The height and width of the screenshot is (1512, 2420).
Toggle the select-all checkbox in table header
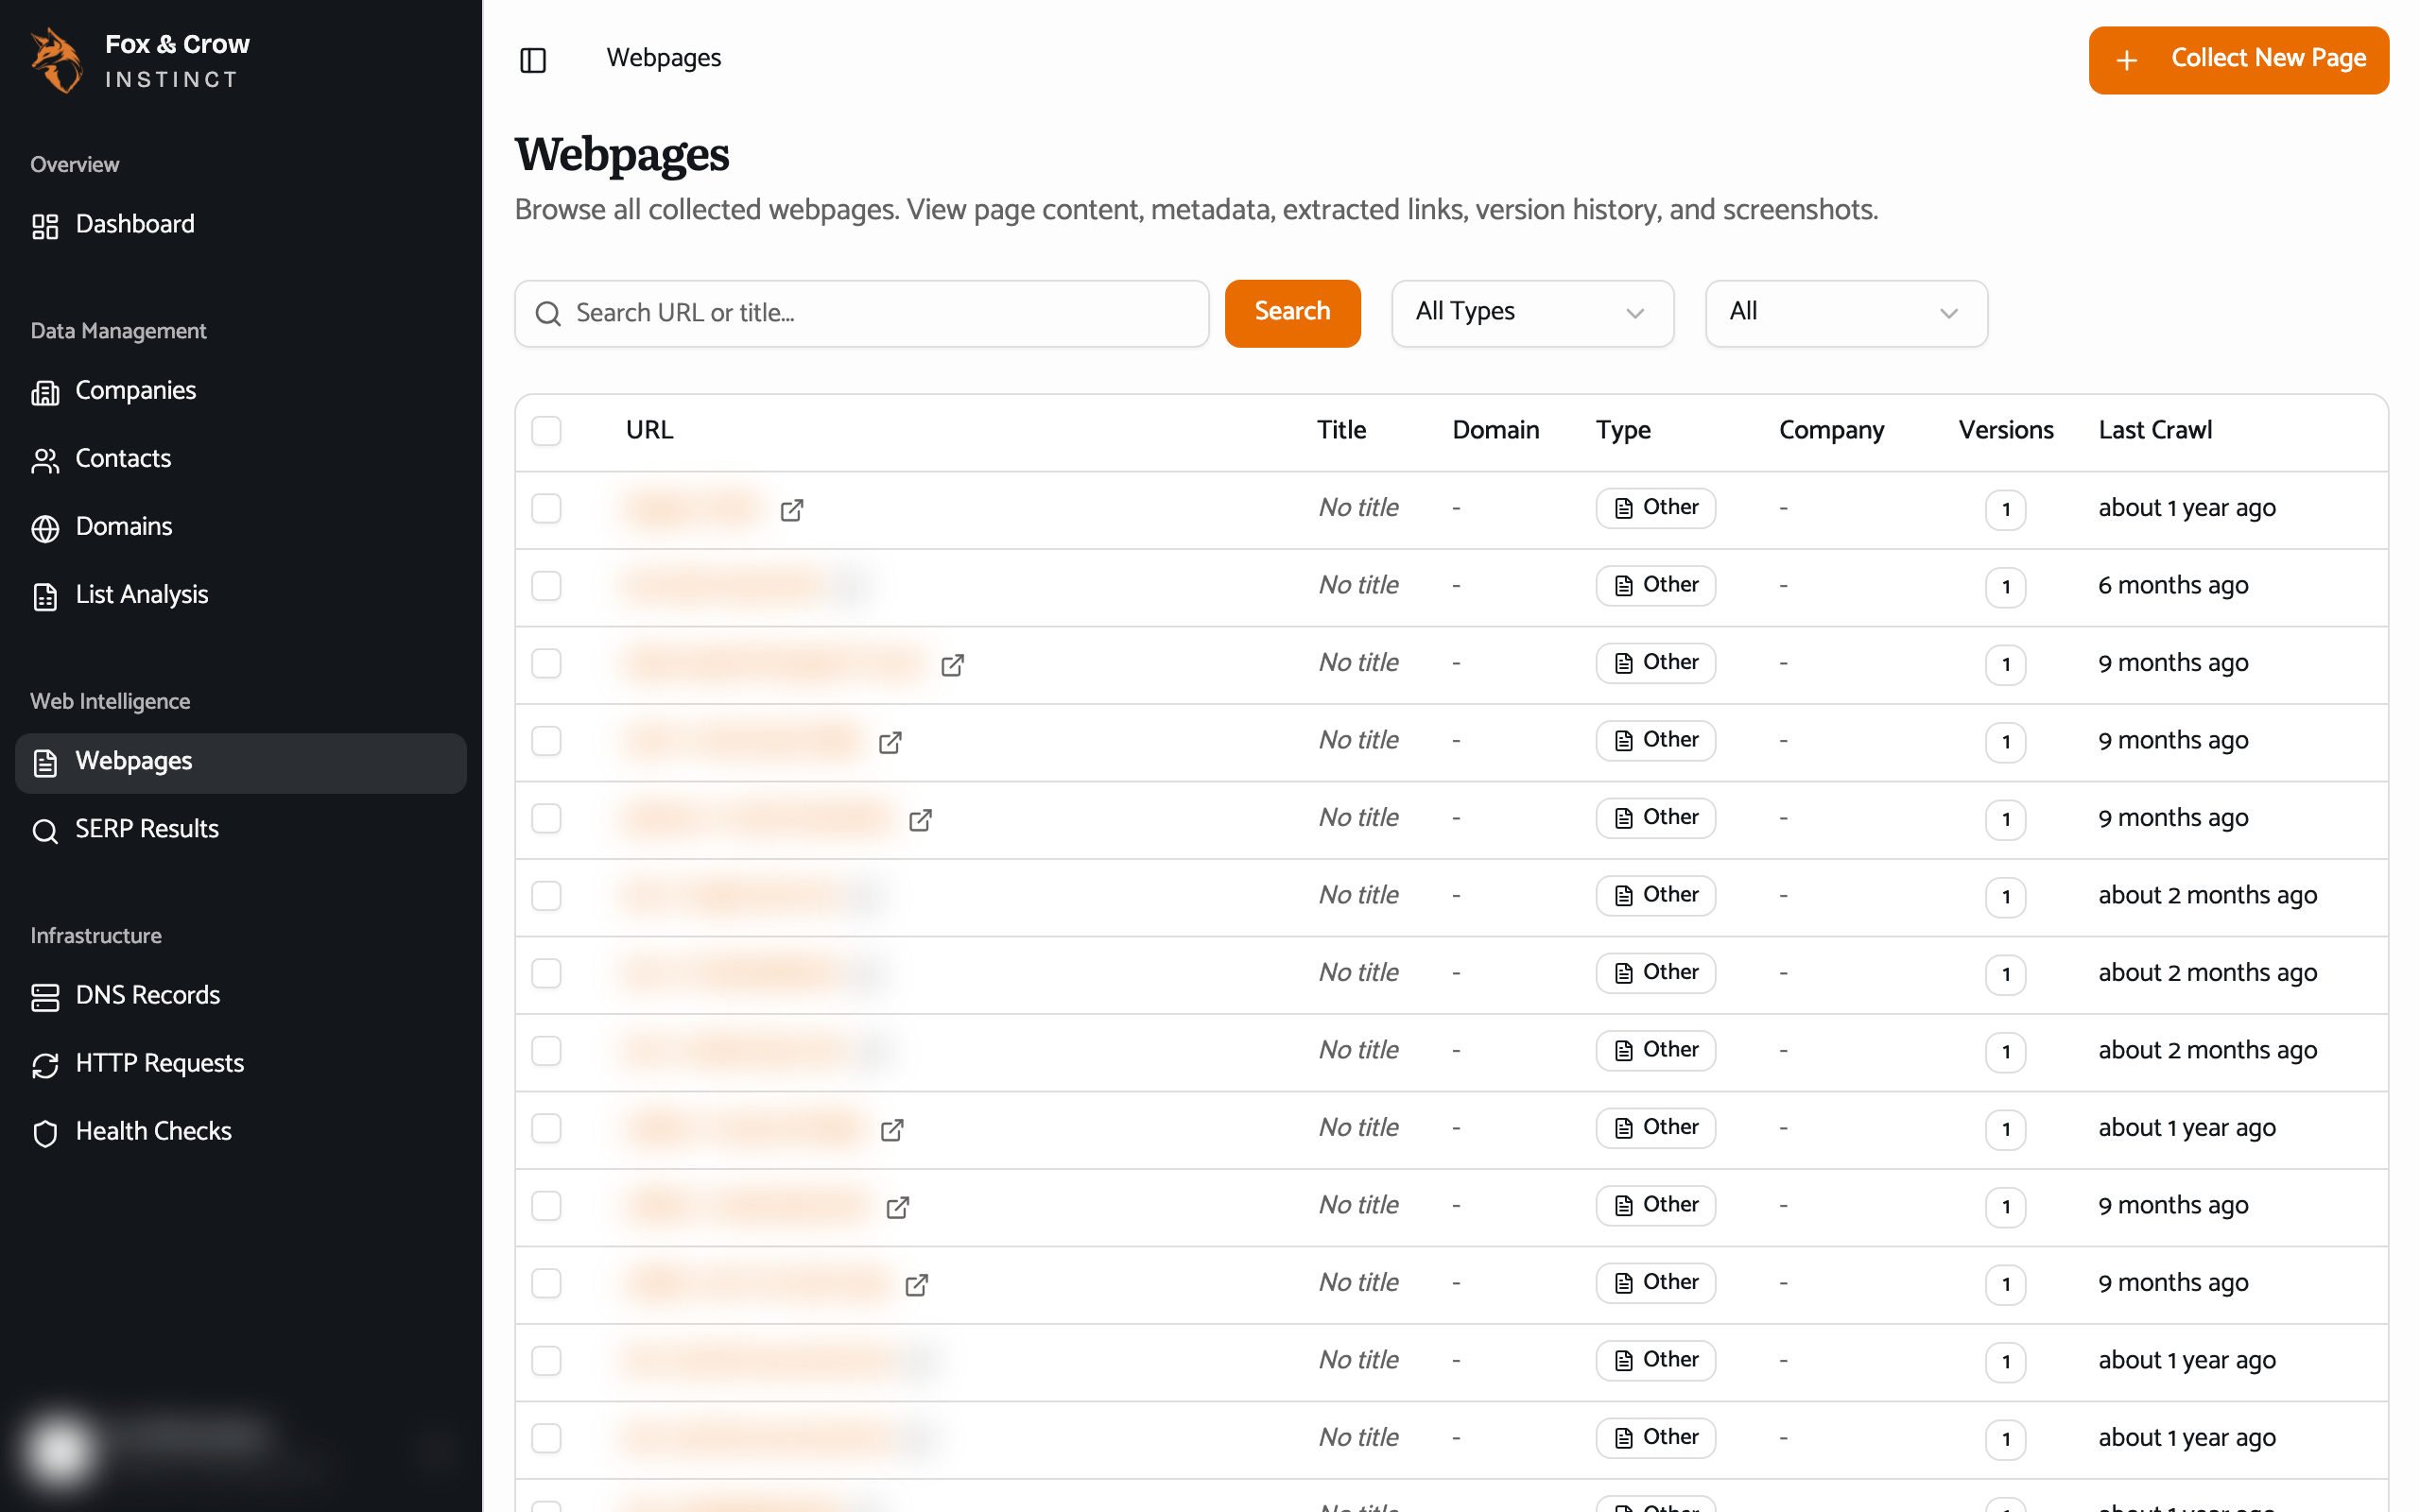click(x=546, y=431)
